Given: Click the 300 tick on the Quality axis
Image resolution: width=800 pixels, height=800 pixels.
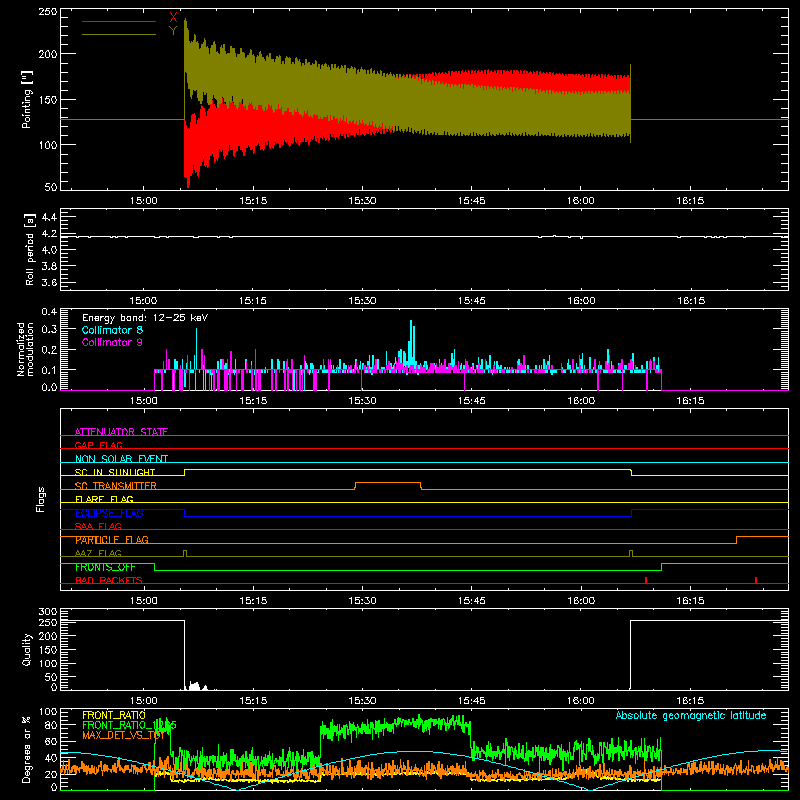Looking at the screenshot, I should [x=47, y=612].
